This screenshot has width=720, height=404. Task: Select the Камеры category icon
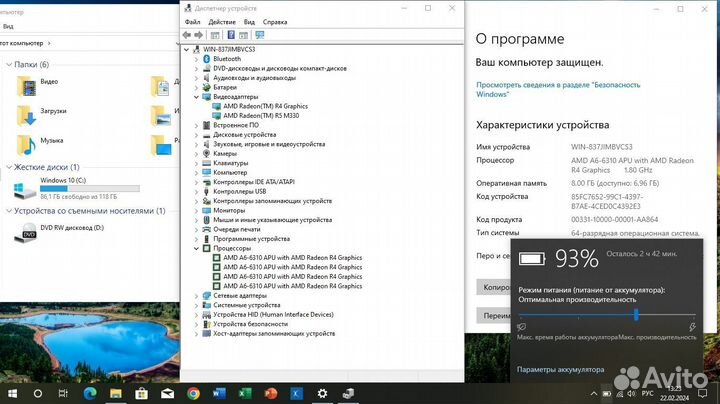coord(206,153)
